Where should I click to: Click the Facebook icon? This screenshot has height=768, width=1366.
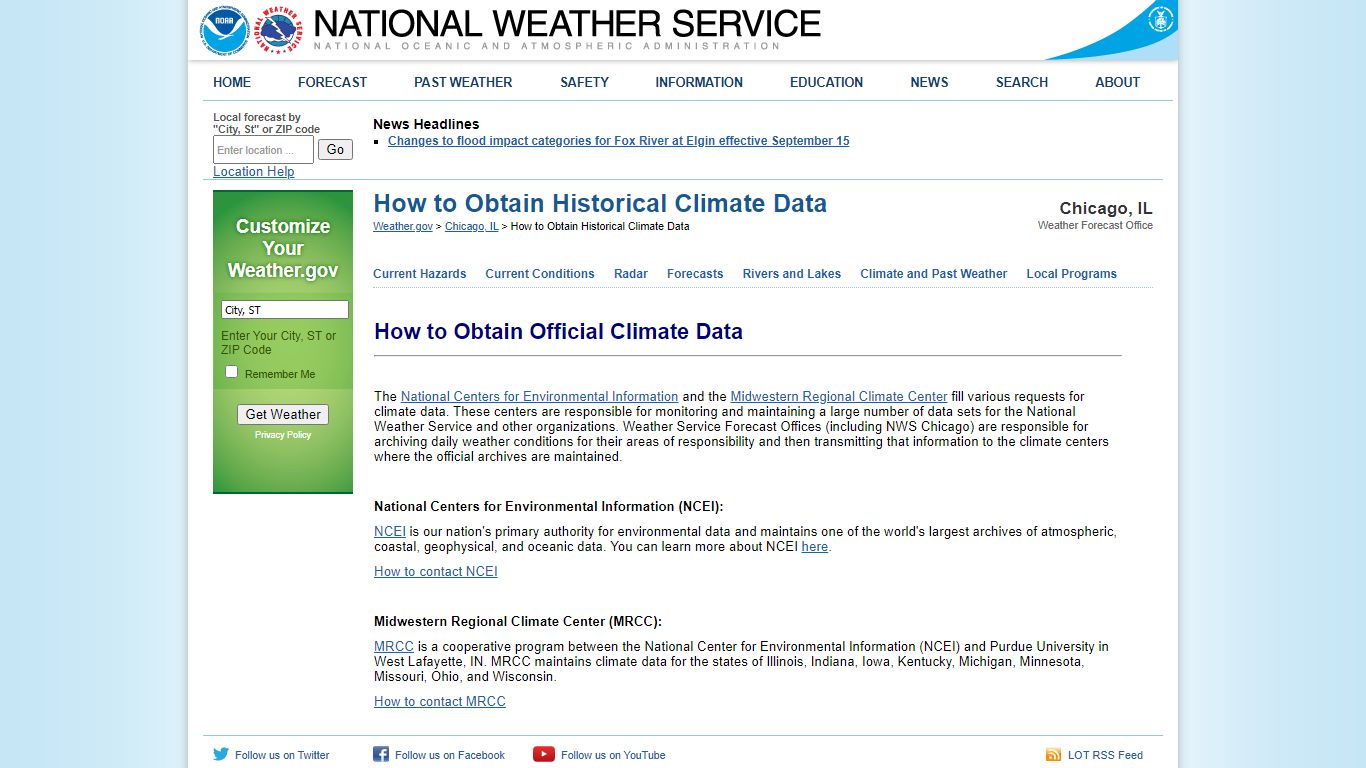[x=381, y=755]
